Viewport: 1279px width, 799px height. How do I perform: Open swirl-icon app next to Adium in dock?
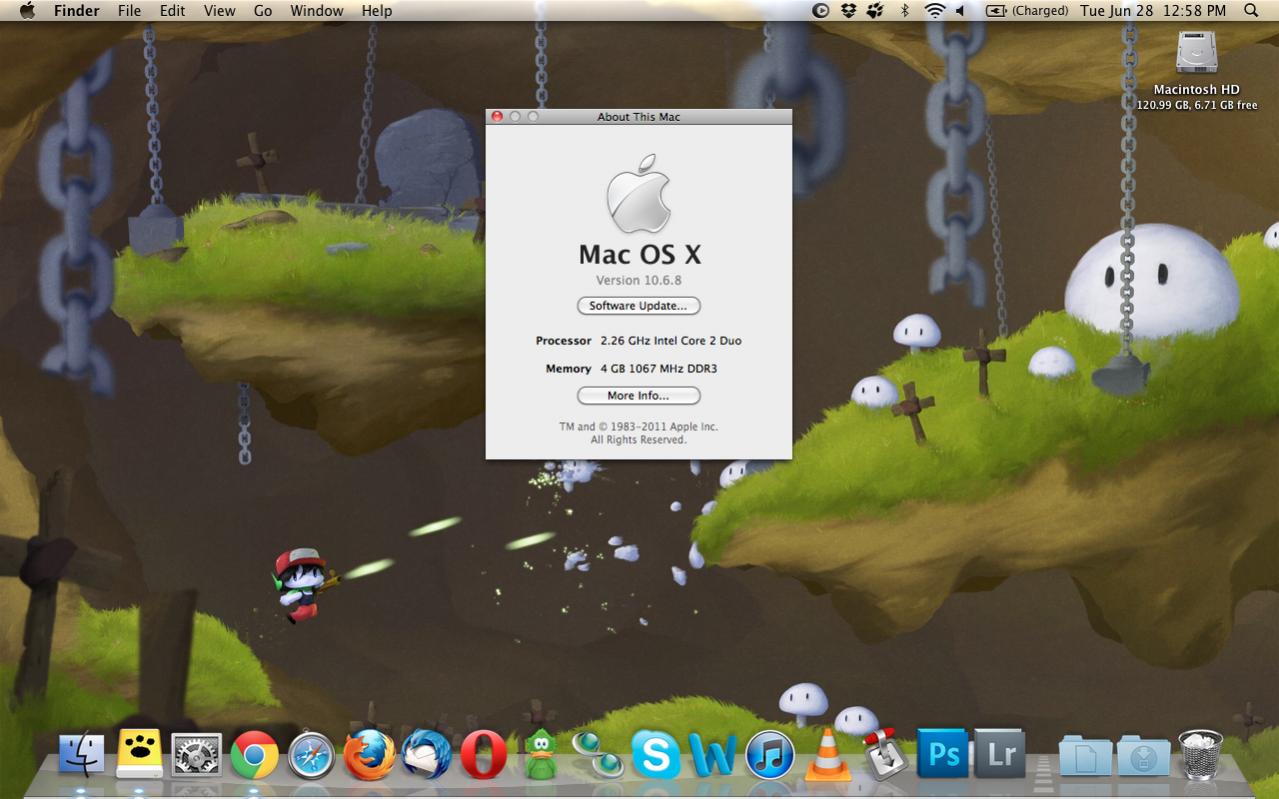598,755
